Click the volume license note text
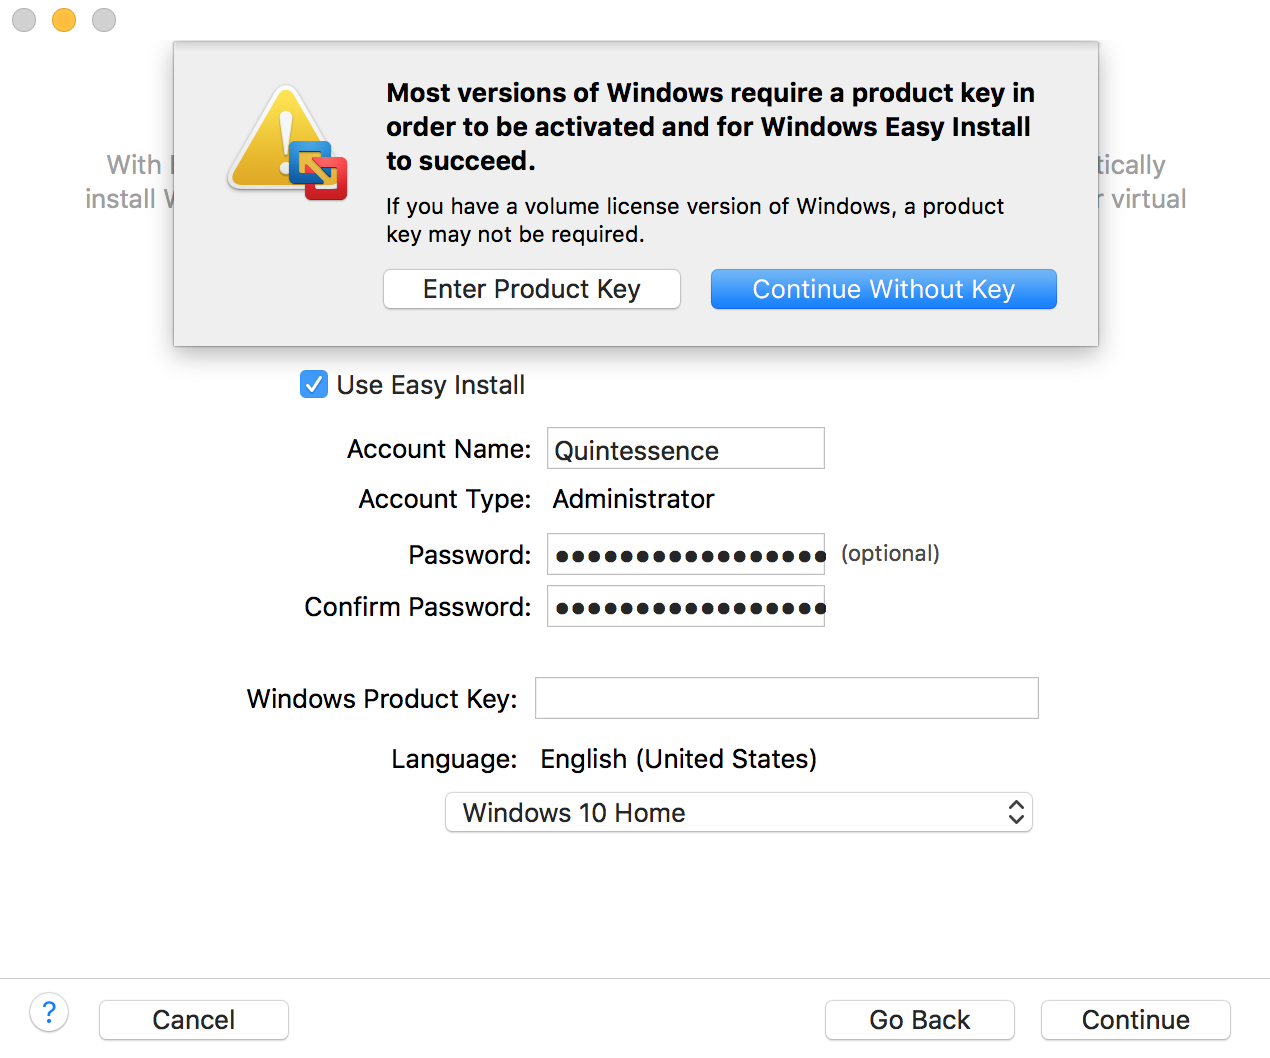 (x=695, y=220)
